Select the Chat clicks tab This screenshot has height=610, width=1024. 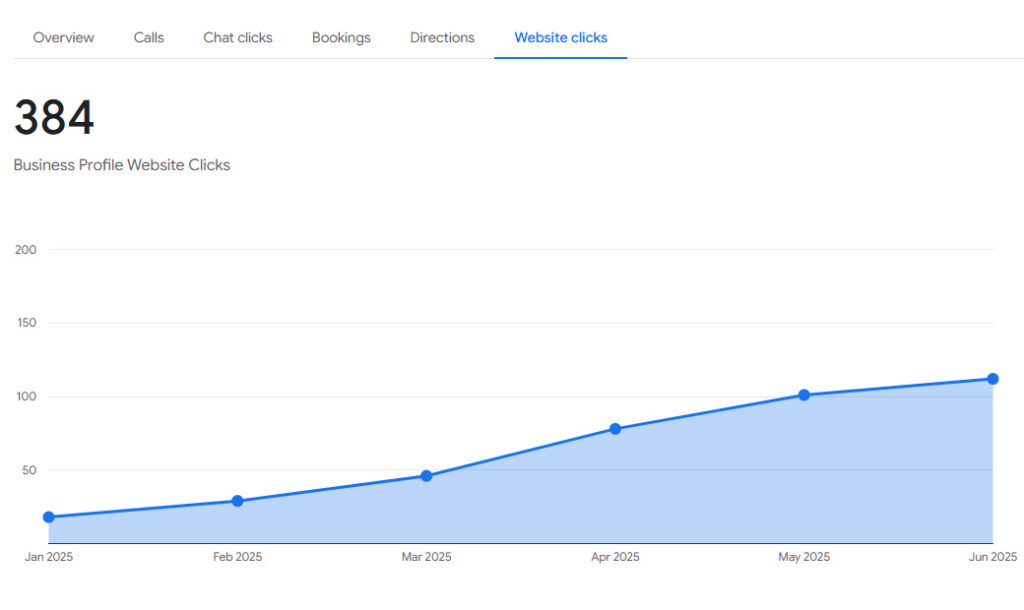coord(238,38)
